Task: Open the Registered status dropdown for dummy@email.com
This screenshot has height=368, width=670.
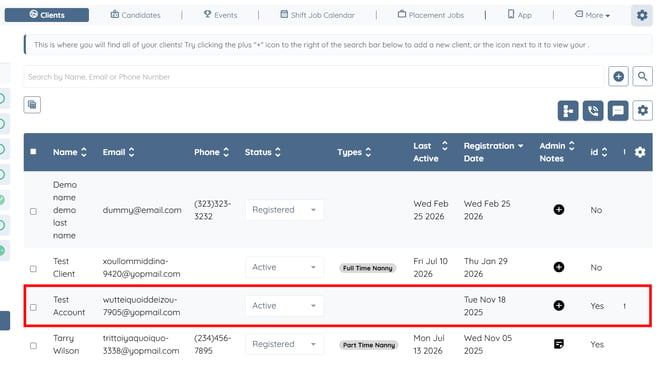Action: [x=284, y=210]
